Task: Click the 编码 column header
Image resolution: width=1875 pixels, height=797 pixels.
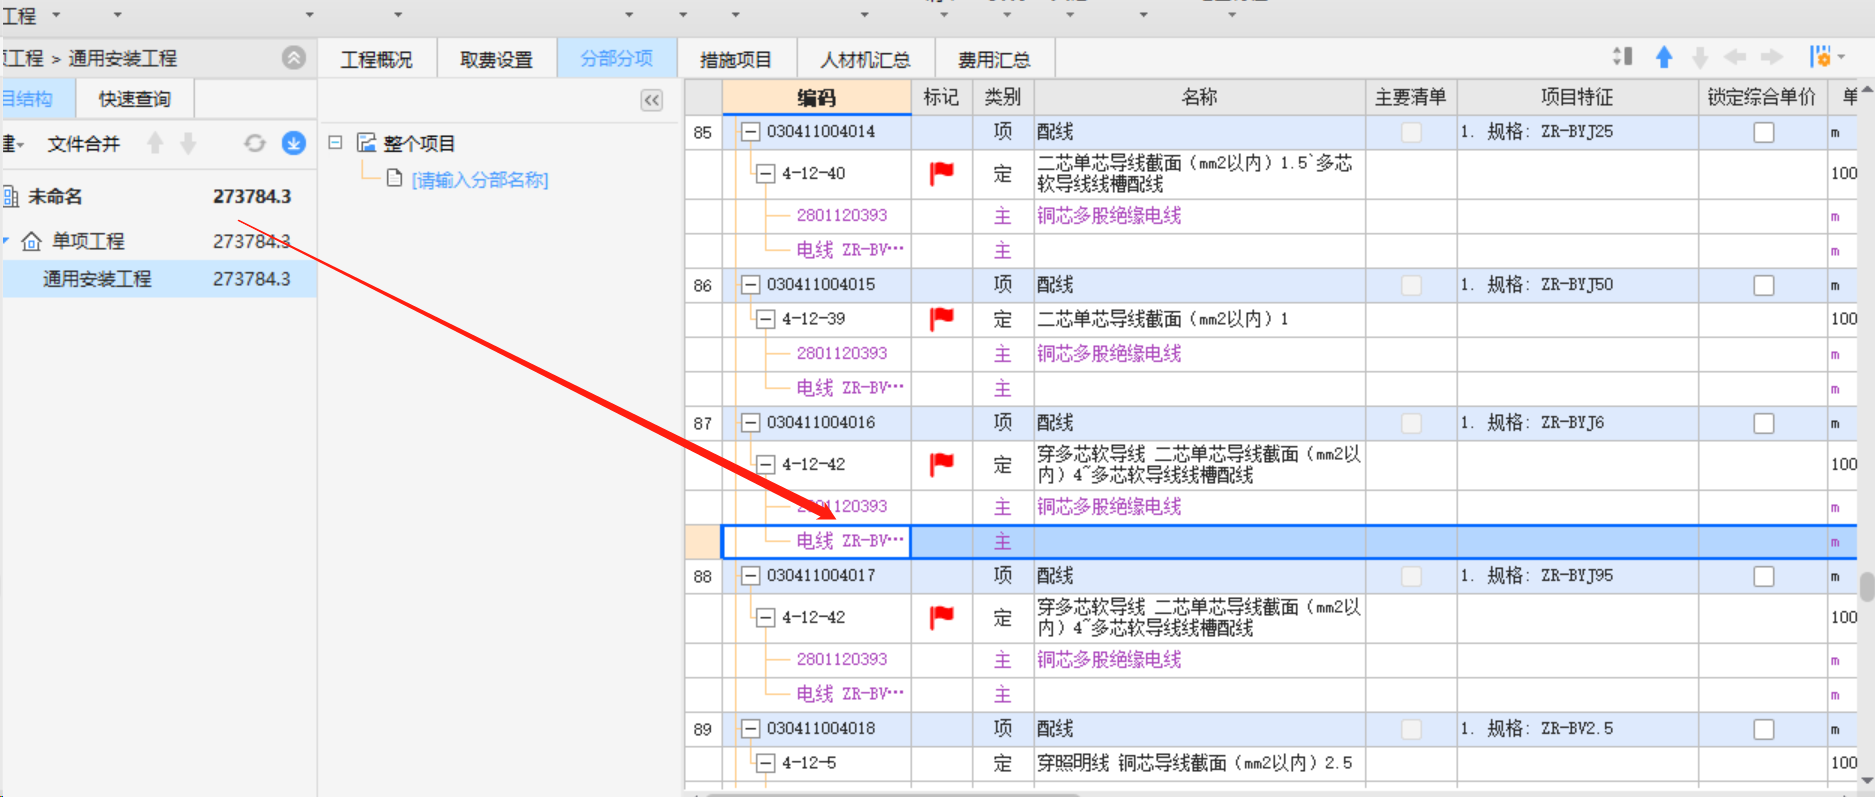Action: tap(816, 97)
